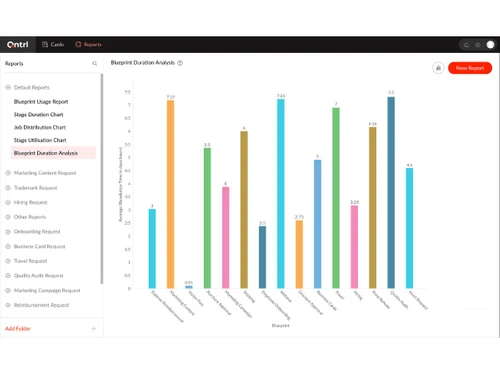Search reports with the magnifier icon
500x375 pixels.
pyautogui.click(x=95, y=63)
